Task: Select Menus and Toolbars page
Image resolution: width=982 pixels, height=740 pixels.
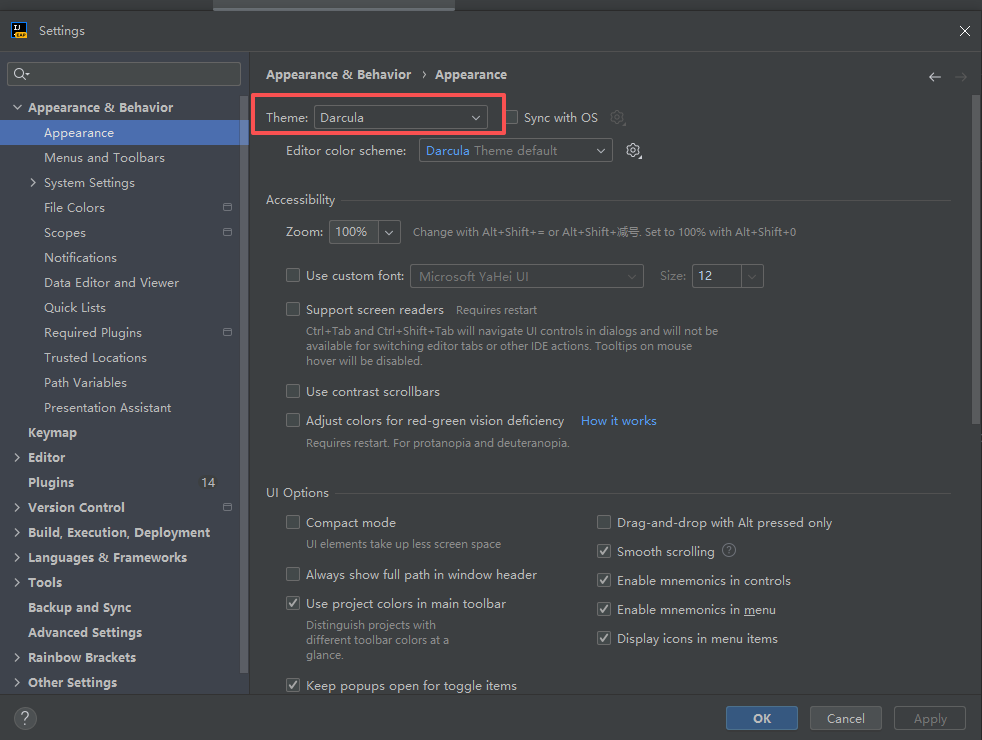Action: click(x=104, y=158)
